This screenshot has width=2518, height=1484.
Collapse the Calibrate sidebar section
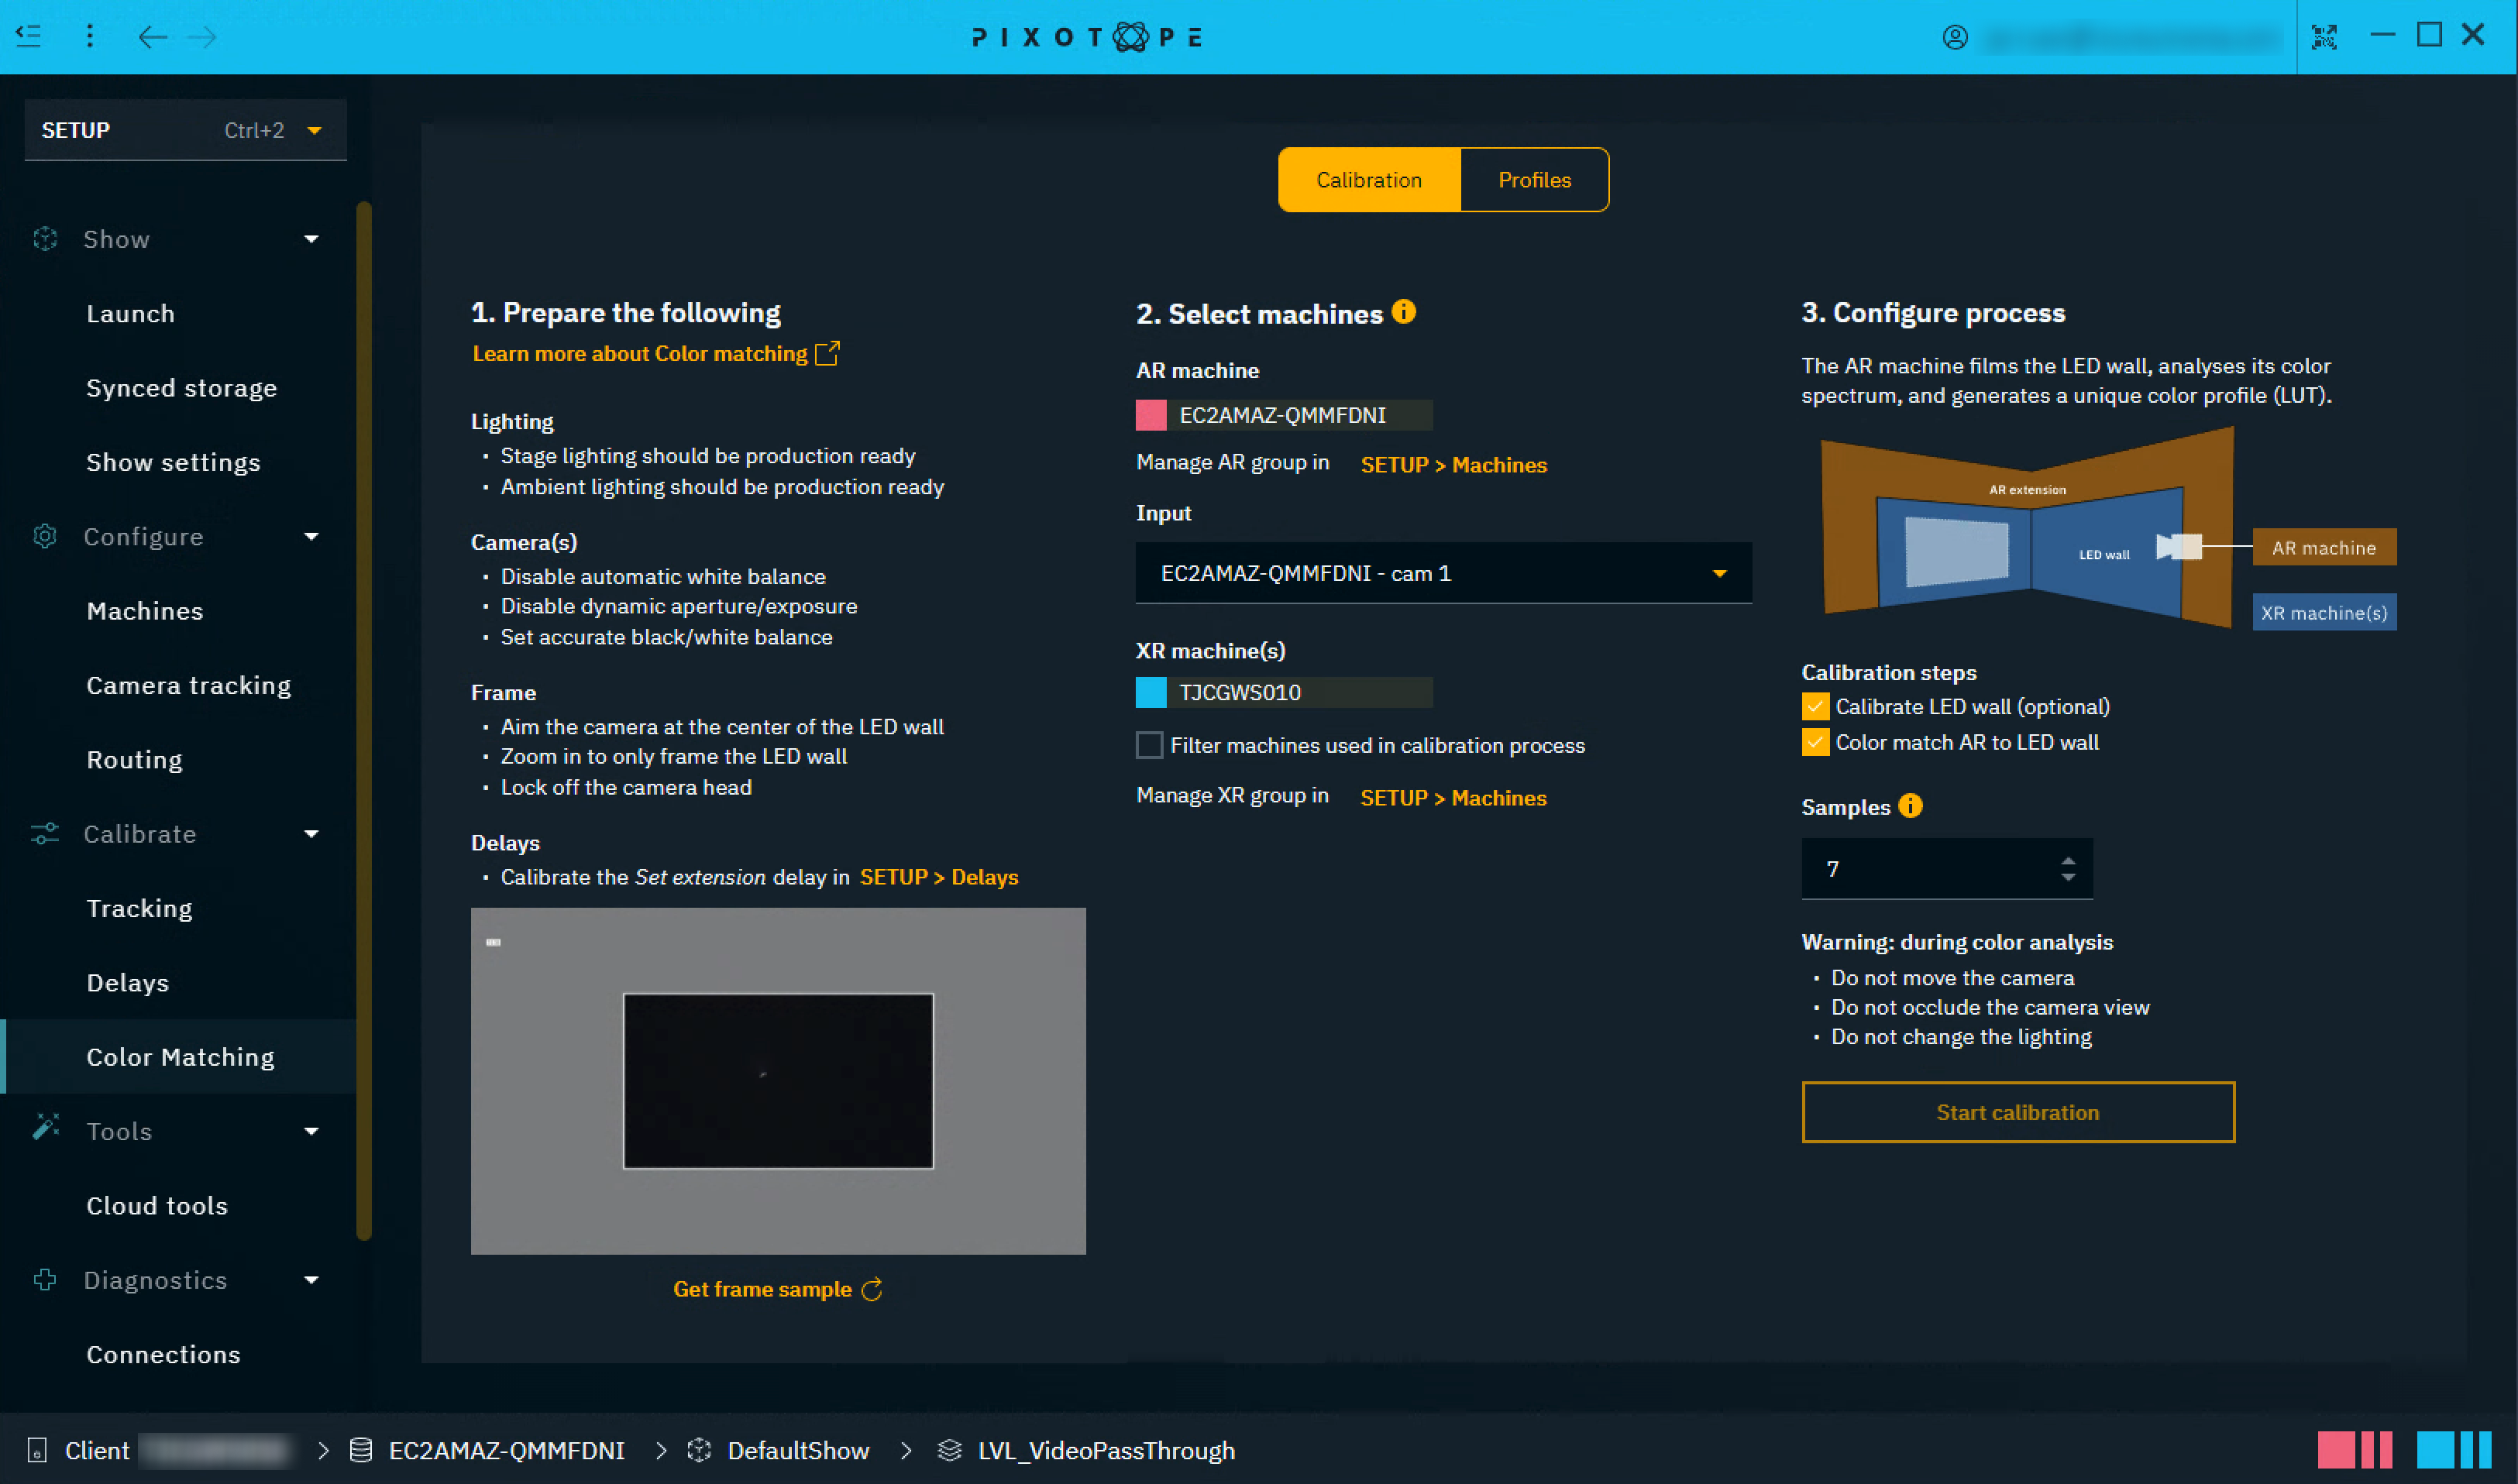[311, 833]
